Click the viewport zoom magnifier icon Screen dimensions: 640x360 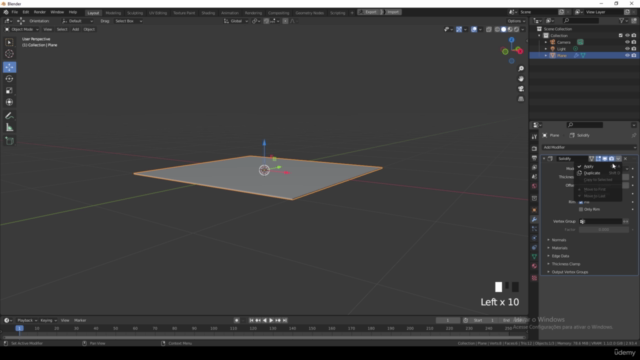tap(521, 69)
